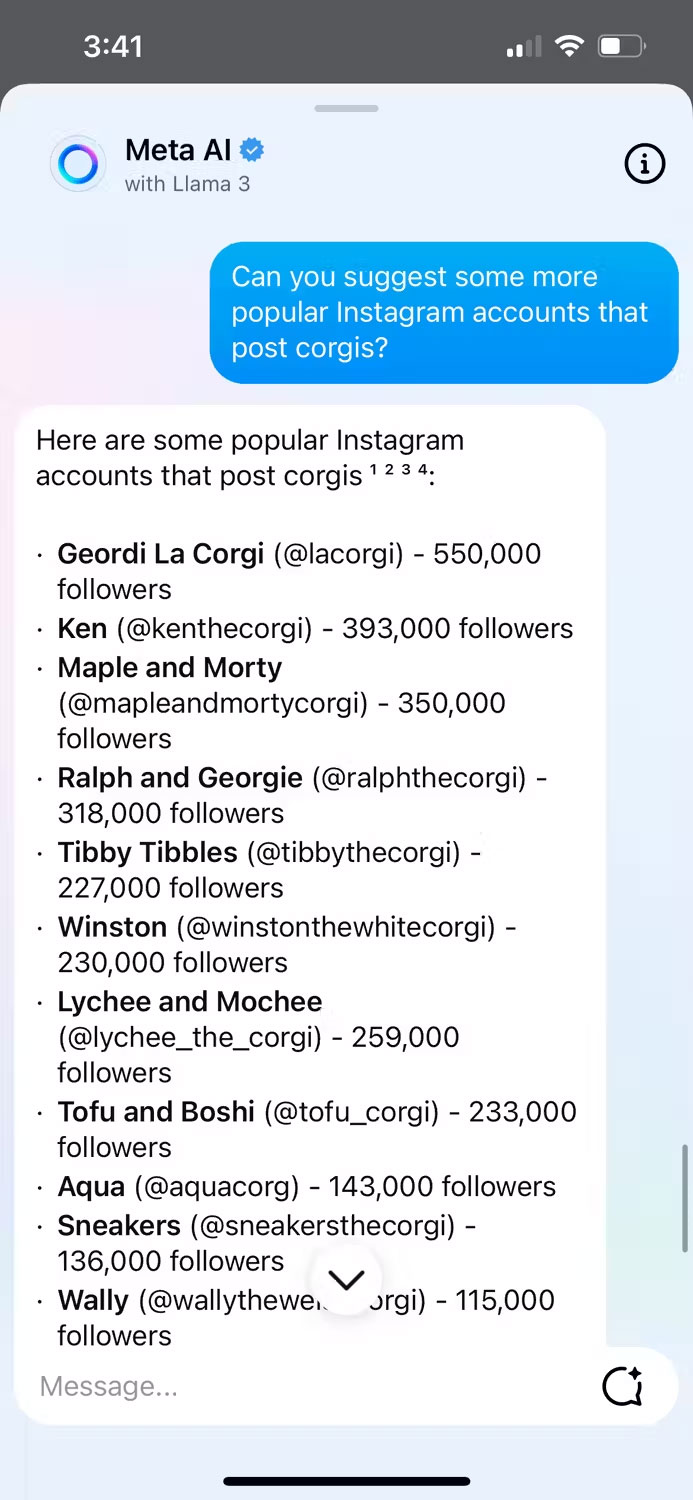693x1500 pixels.
Task: Tap the Geordi La Corgi listing
Action: click(160, 553)
